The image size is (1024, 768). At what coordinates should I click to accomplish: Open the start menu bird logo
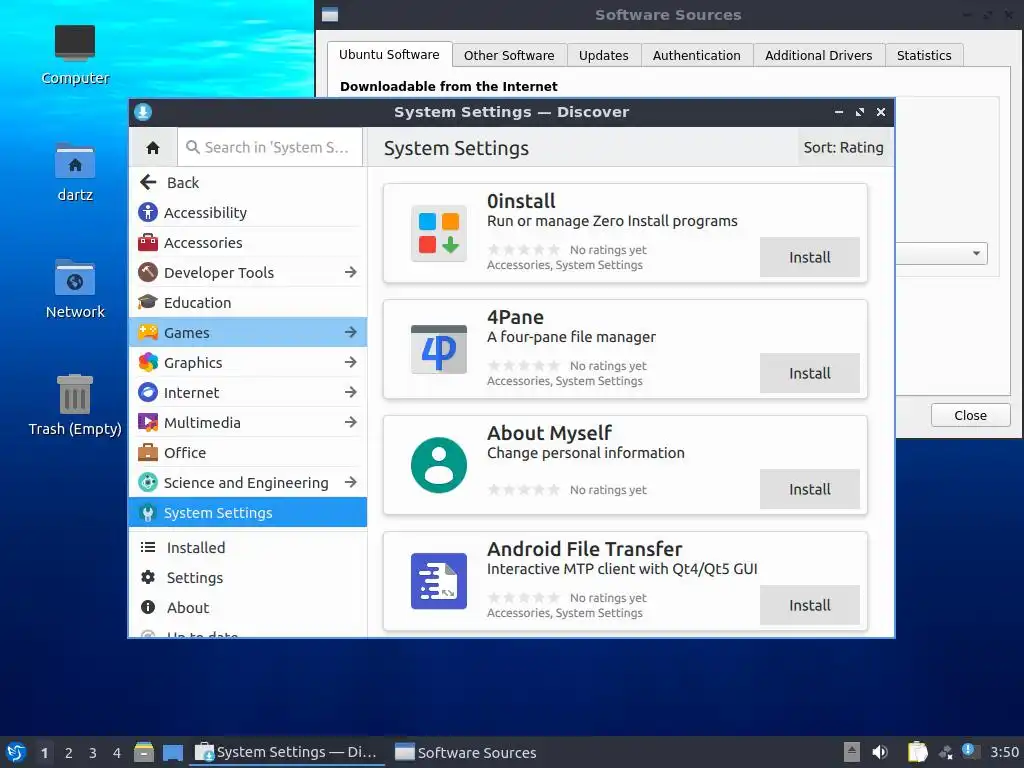[x=16, y=752]
